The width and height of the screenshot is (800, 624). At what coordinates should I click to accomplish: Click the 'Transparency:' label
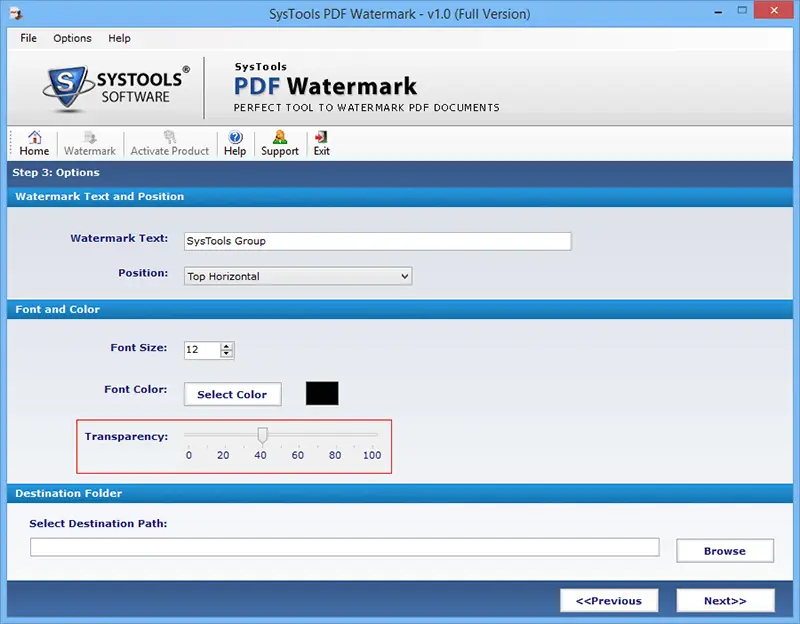pos(126,436)
